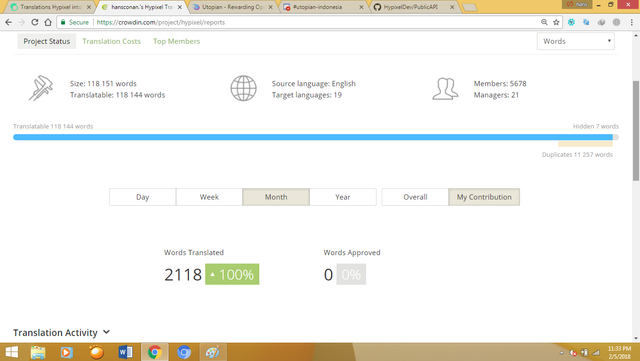This screenshot has height=361, width=640.
Task: Select the Week period toggle
Action: (x=209, y=197)
